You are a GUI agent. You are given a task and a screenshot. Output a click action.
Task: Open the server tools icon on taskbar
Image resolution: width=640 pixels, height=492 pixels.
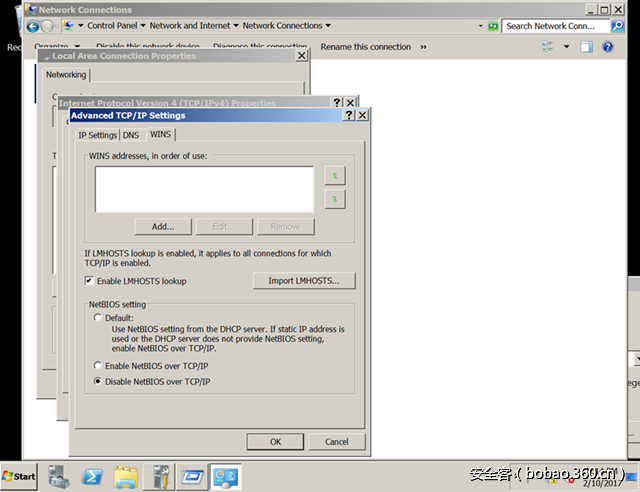(160, 477)
